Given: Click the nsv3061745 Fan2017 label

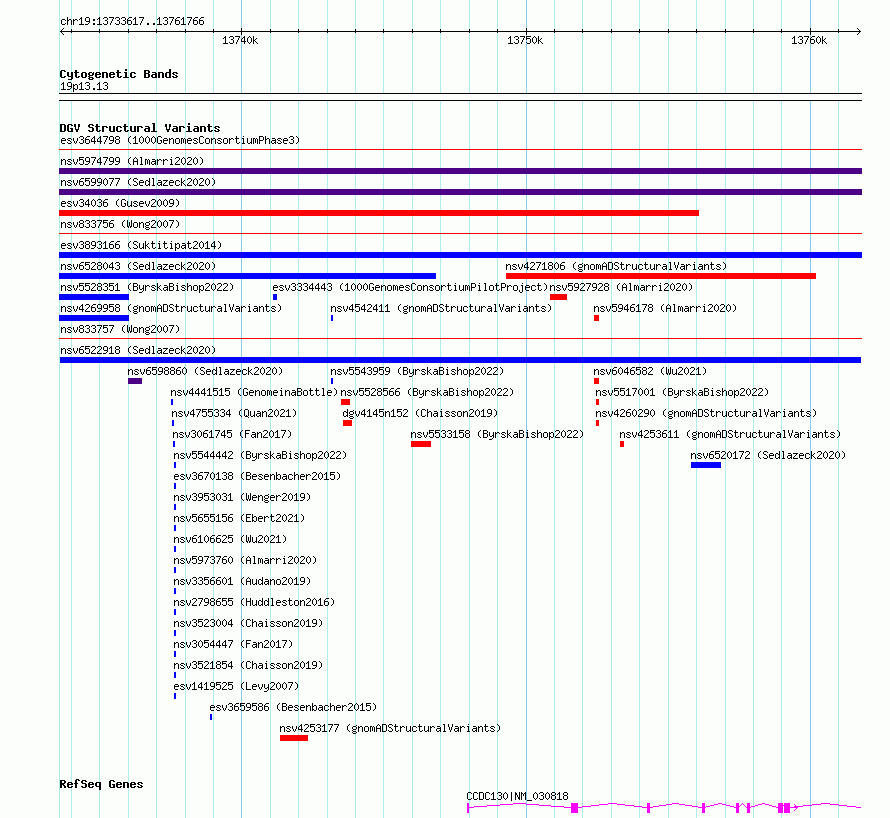Looking at the screenshot, I should pos(233,434).
